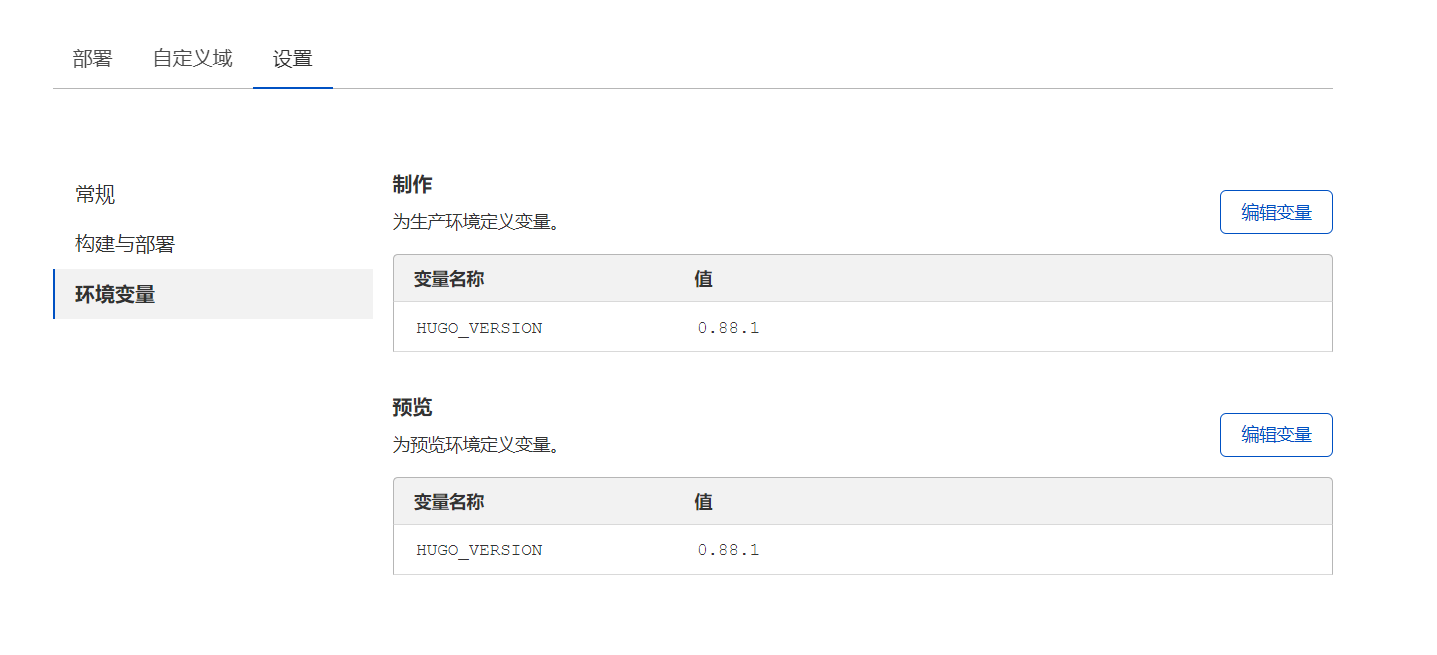Click 值 column header in 制作 table

[703, 279]
